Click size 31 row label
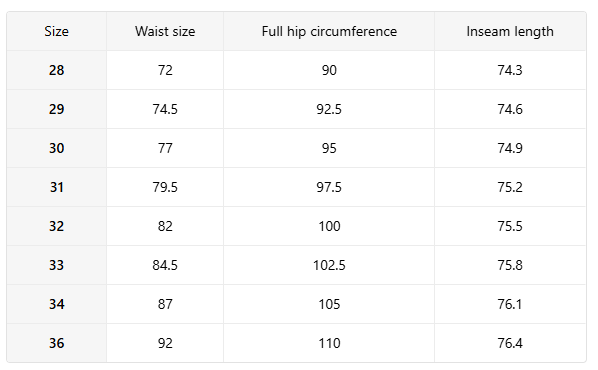 pos(56,187)
